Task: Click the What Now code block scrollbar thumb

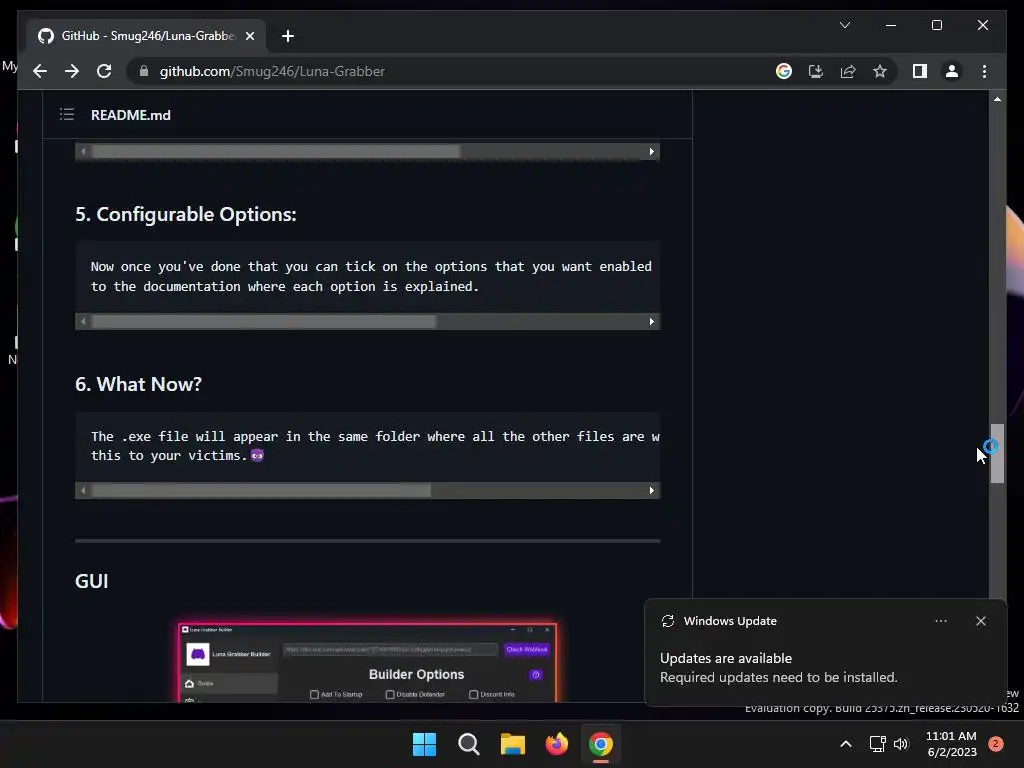Action: click(261, 490)
